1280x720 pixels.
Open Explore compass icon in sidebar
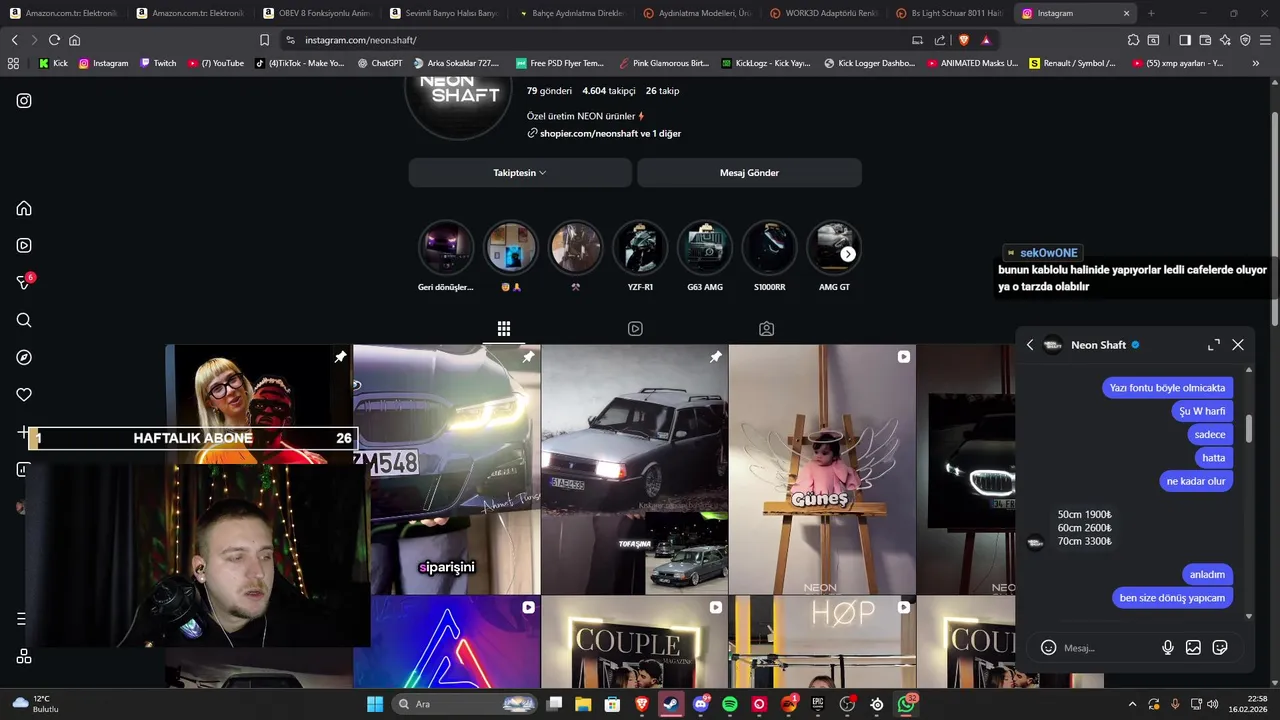[x=24, y=357]
